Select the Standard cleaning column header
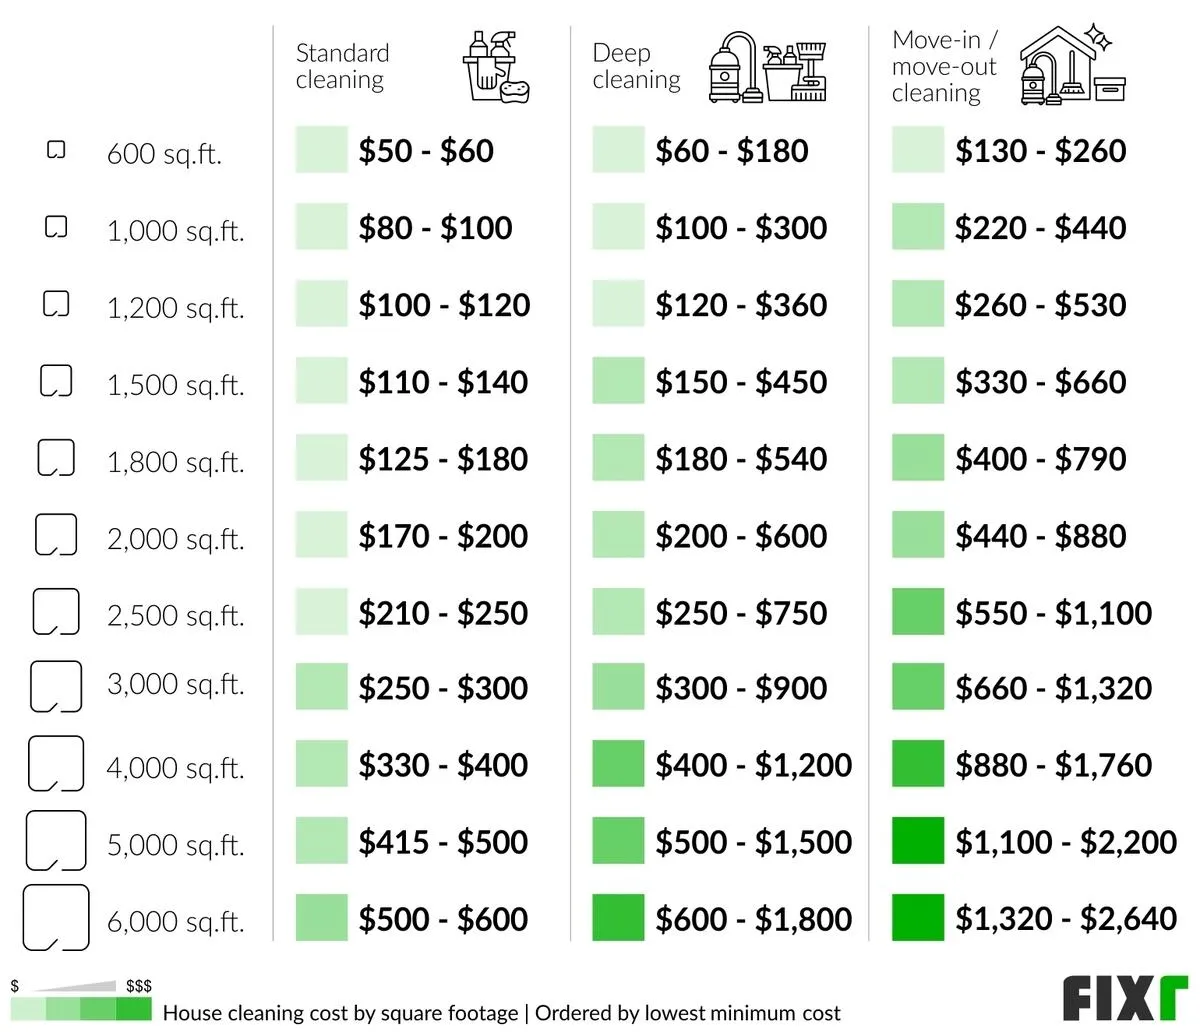This screenshot has width=1200, height=1032. pos(342,66)
